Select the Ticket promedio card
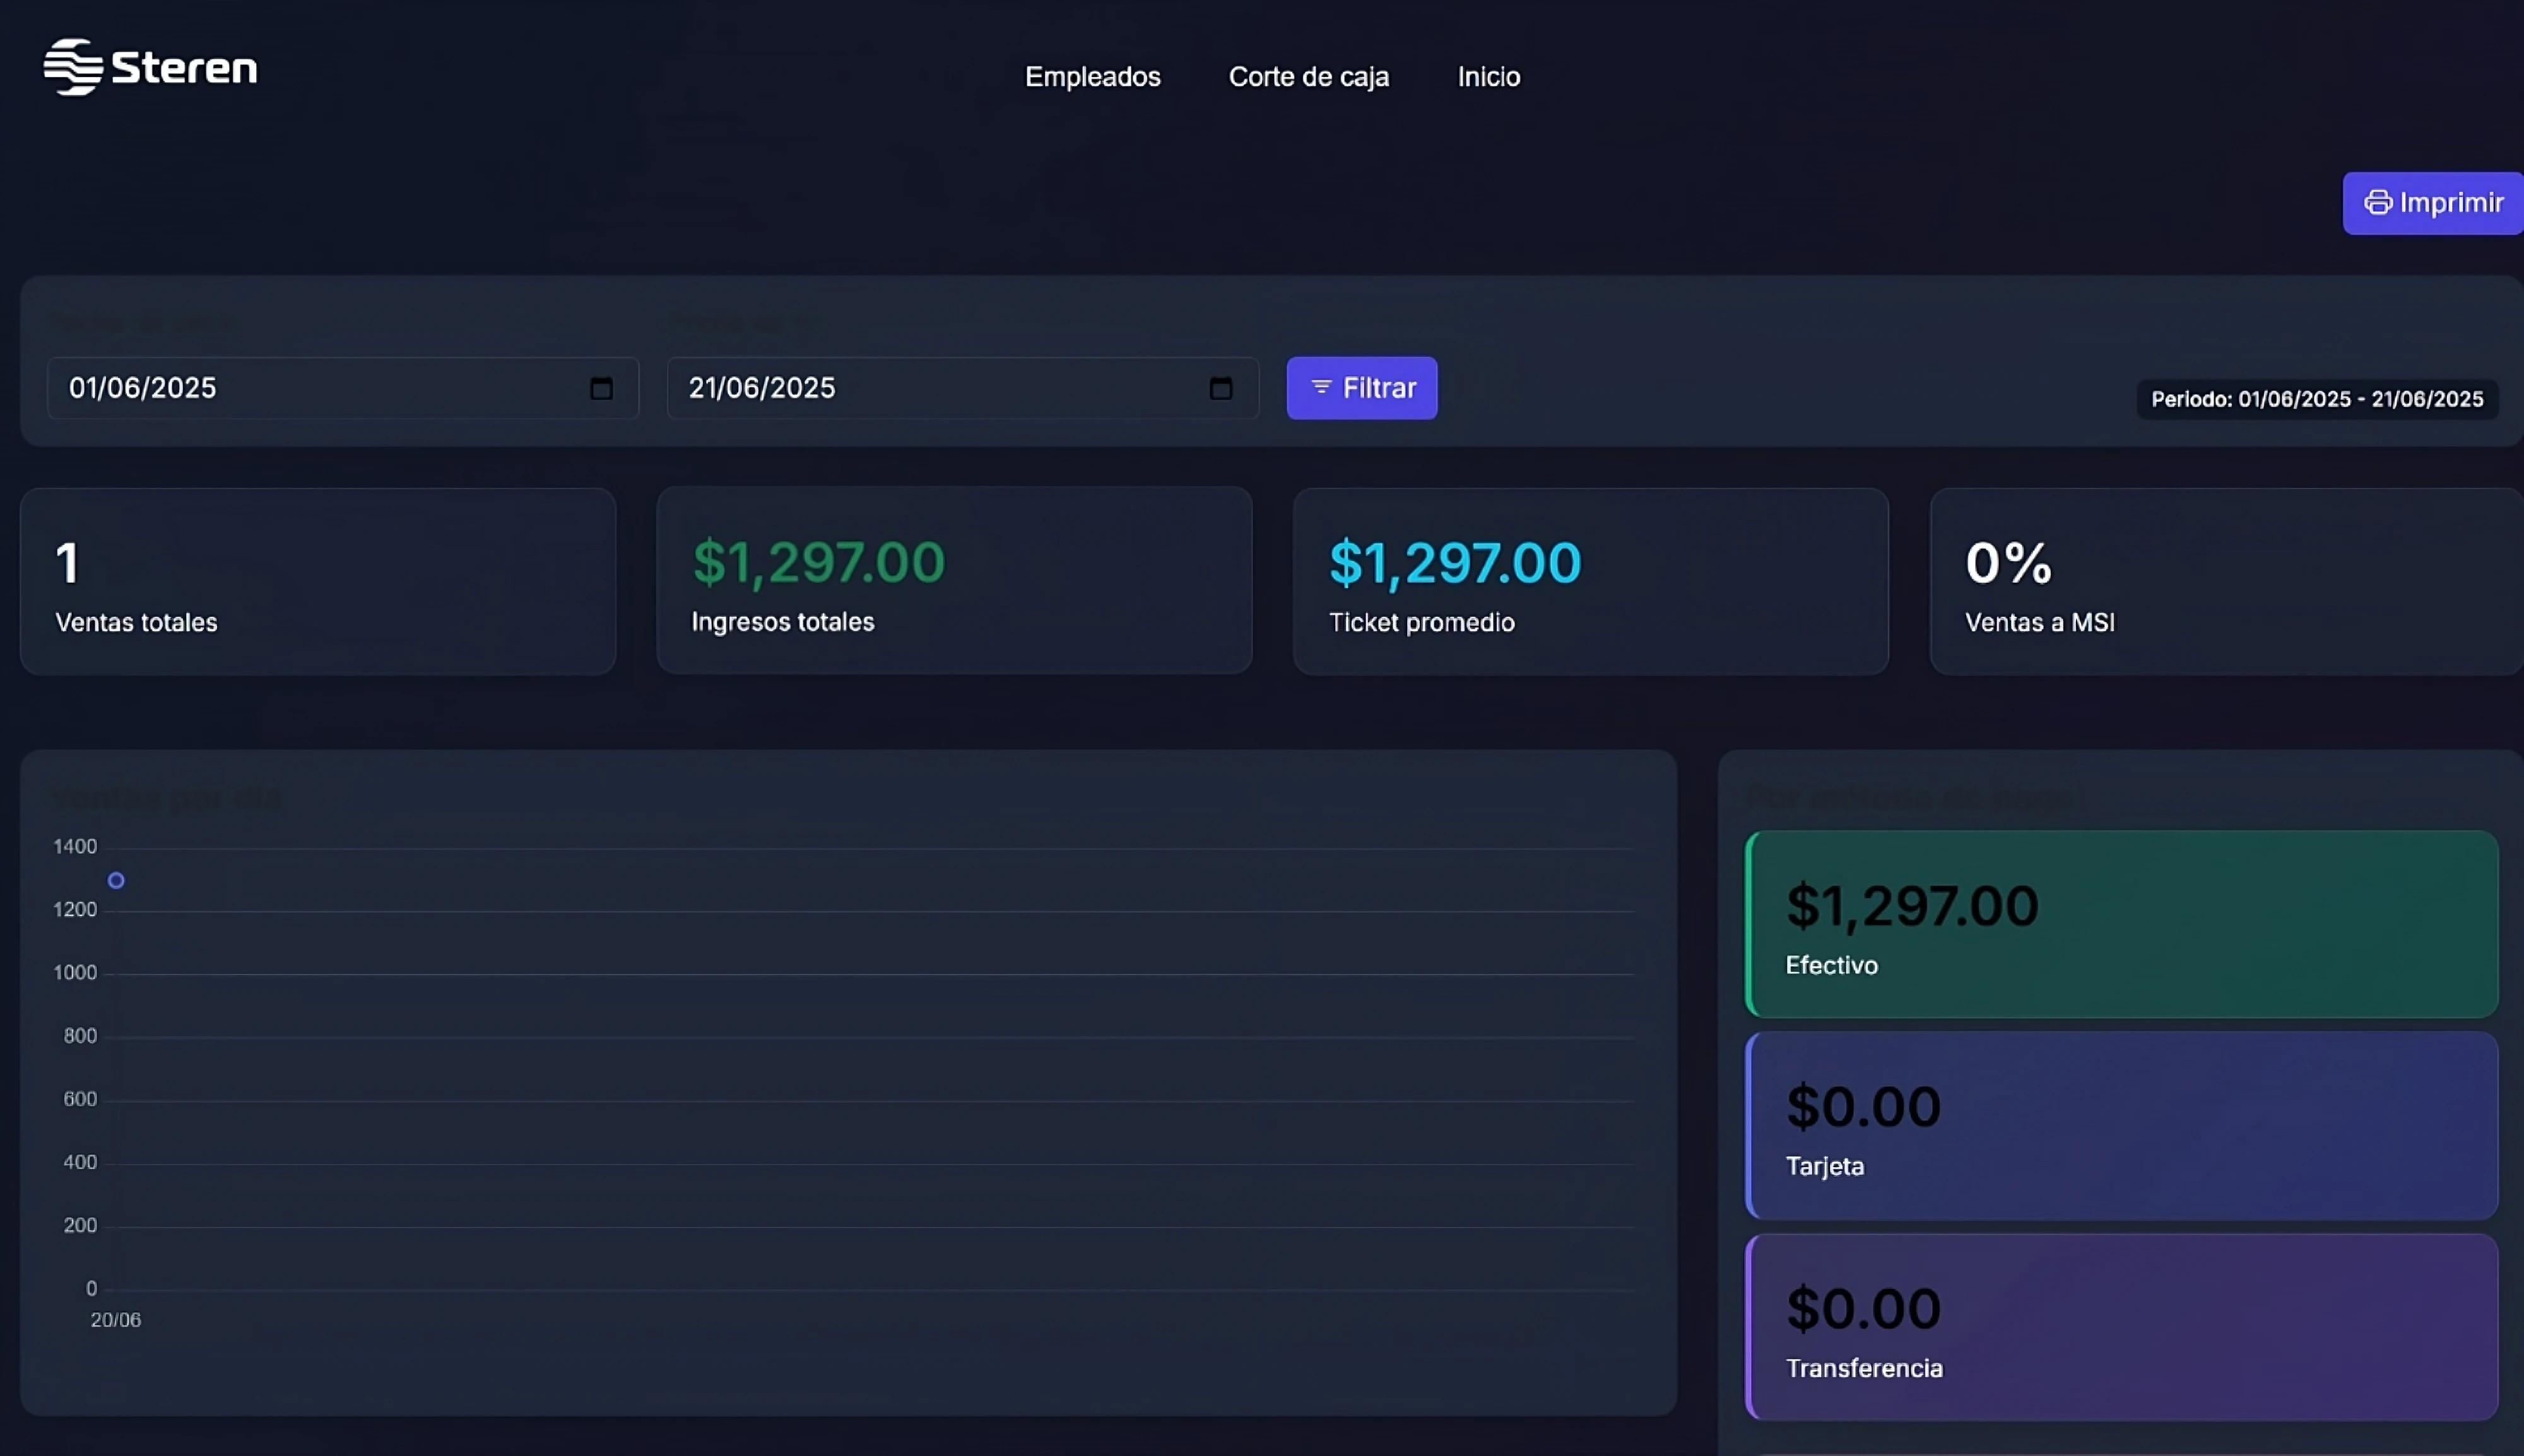 point(1591,581)
